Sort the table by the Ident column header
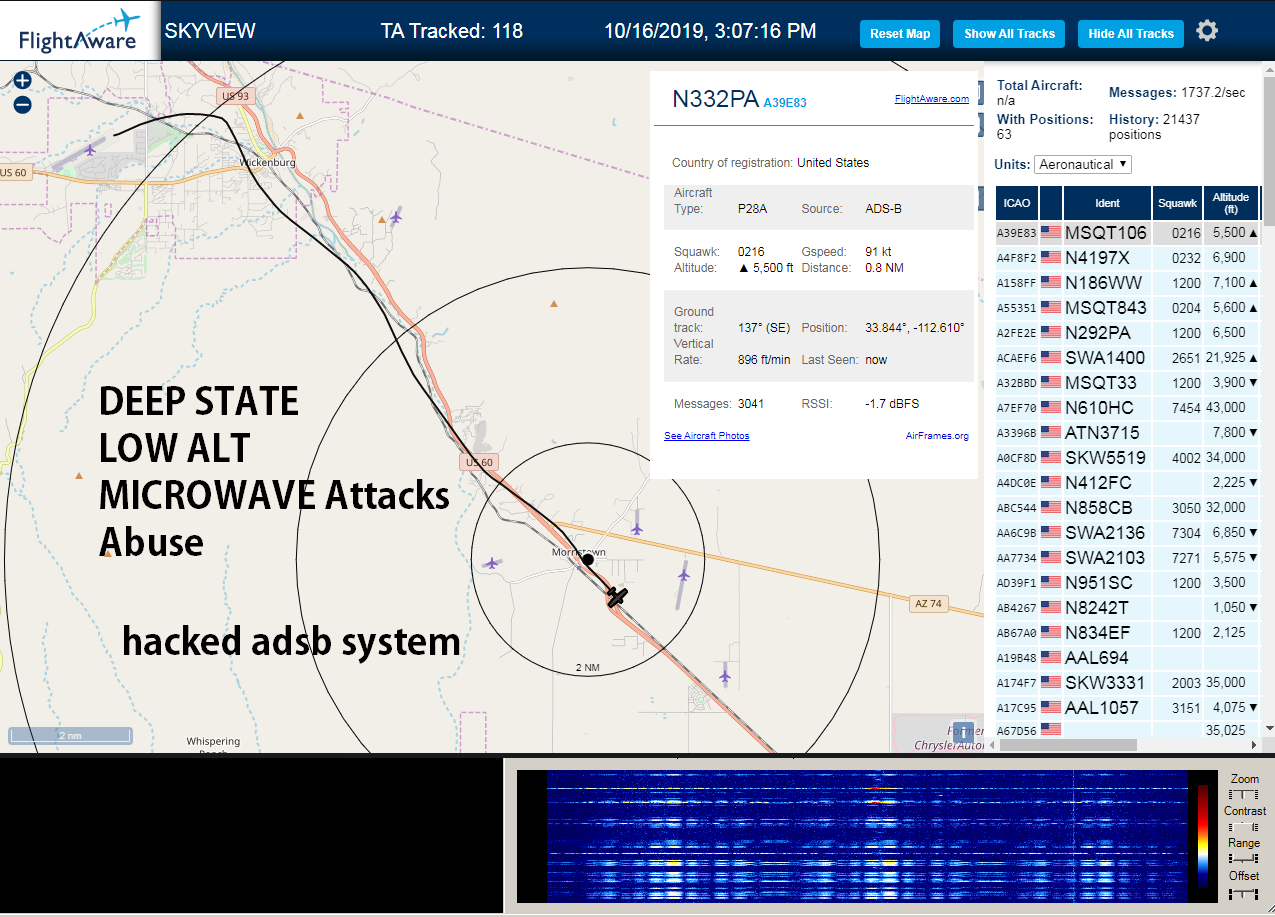The image size is (1275, 917). click(x=1107, y=203)
